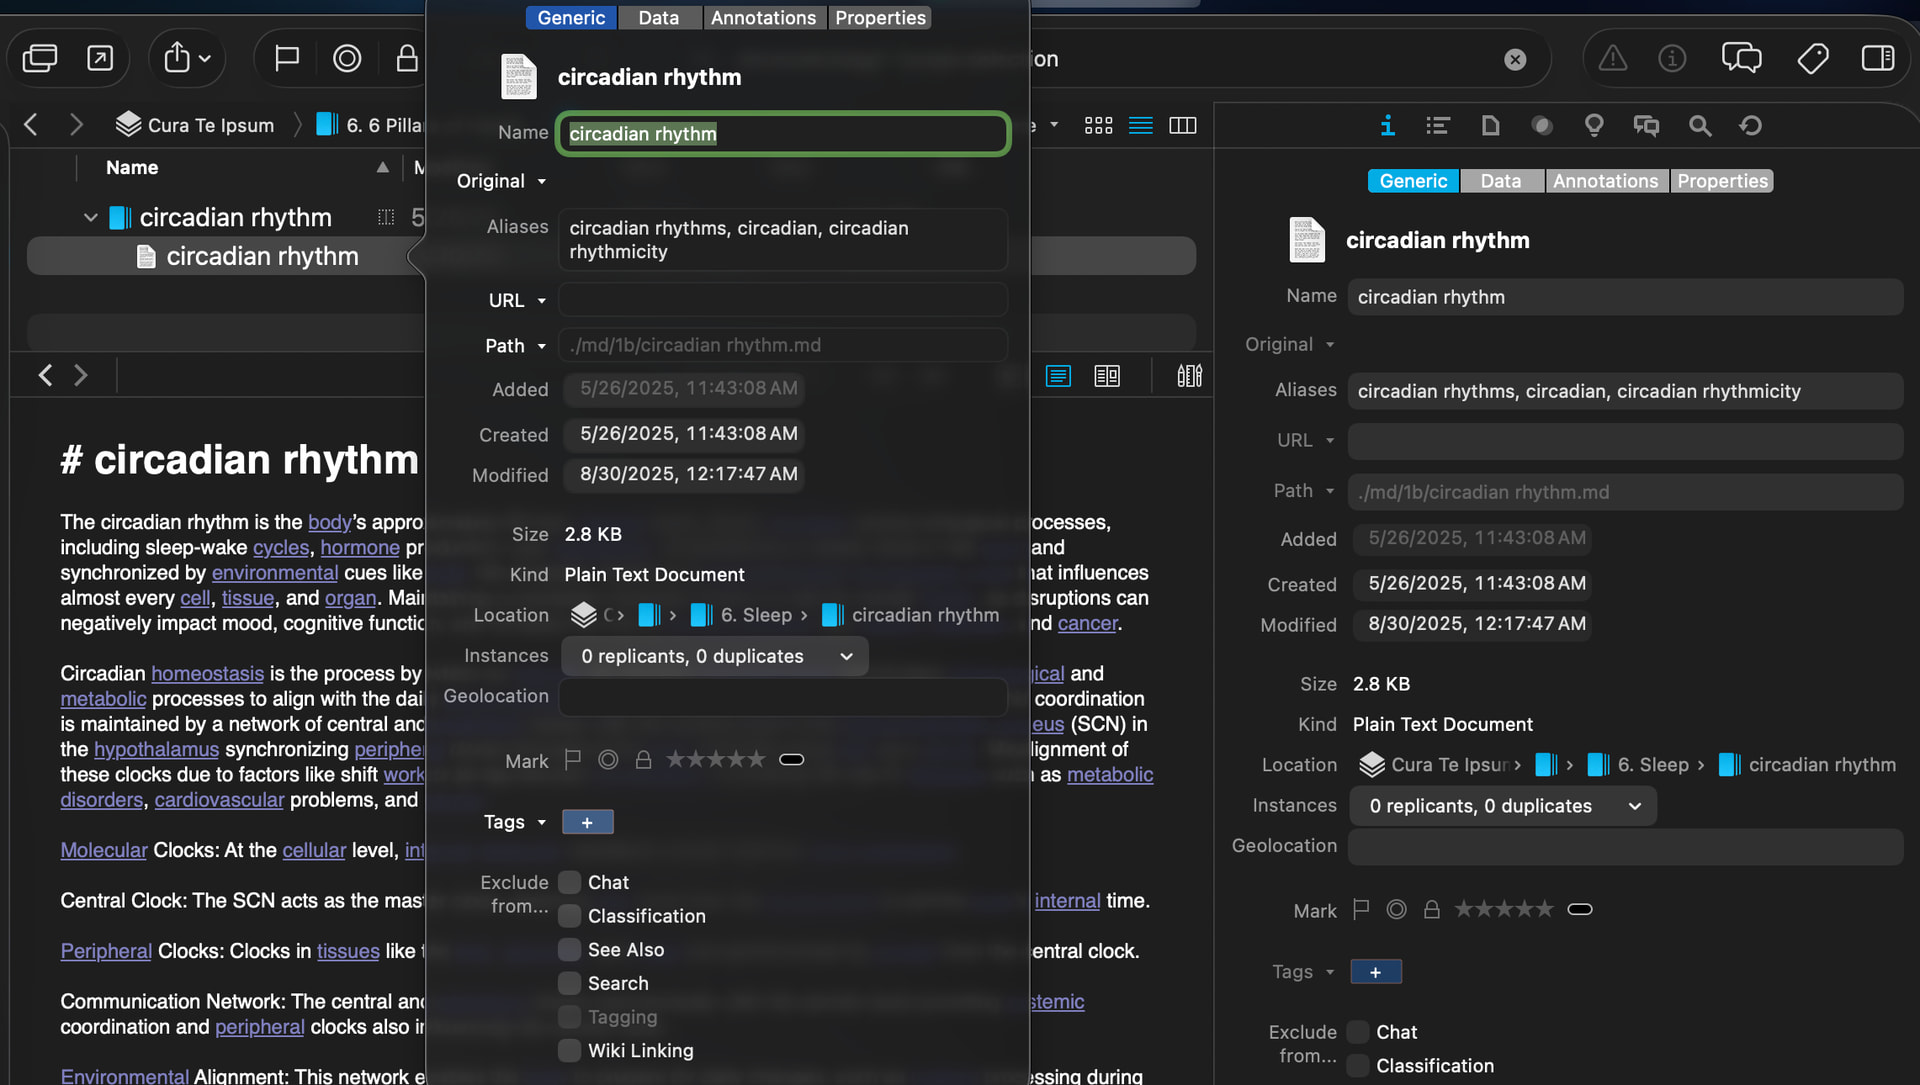Collapse the circadian rhythm group in list
This screenshot has height=1085, width=1920.
coord(90,217)
